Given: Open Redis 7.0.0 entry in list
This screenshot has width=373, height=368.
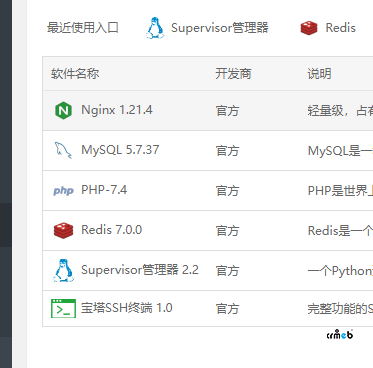Looking at the screenshot, I should 112,230.
